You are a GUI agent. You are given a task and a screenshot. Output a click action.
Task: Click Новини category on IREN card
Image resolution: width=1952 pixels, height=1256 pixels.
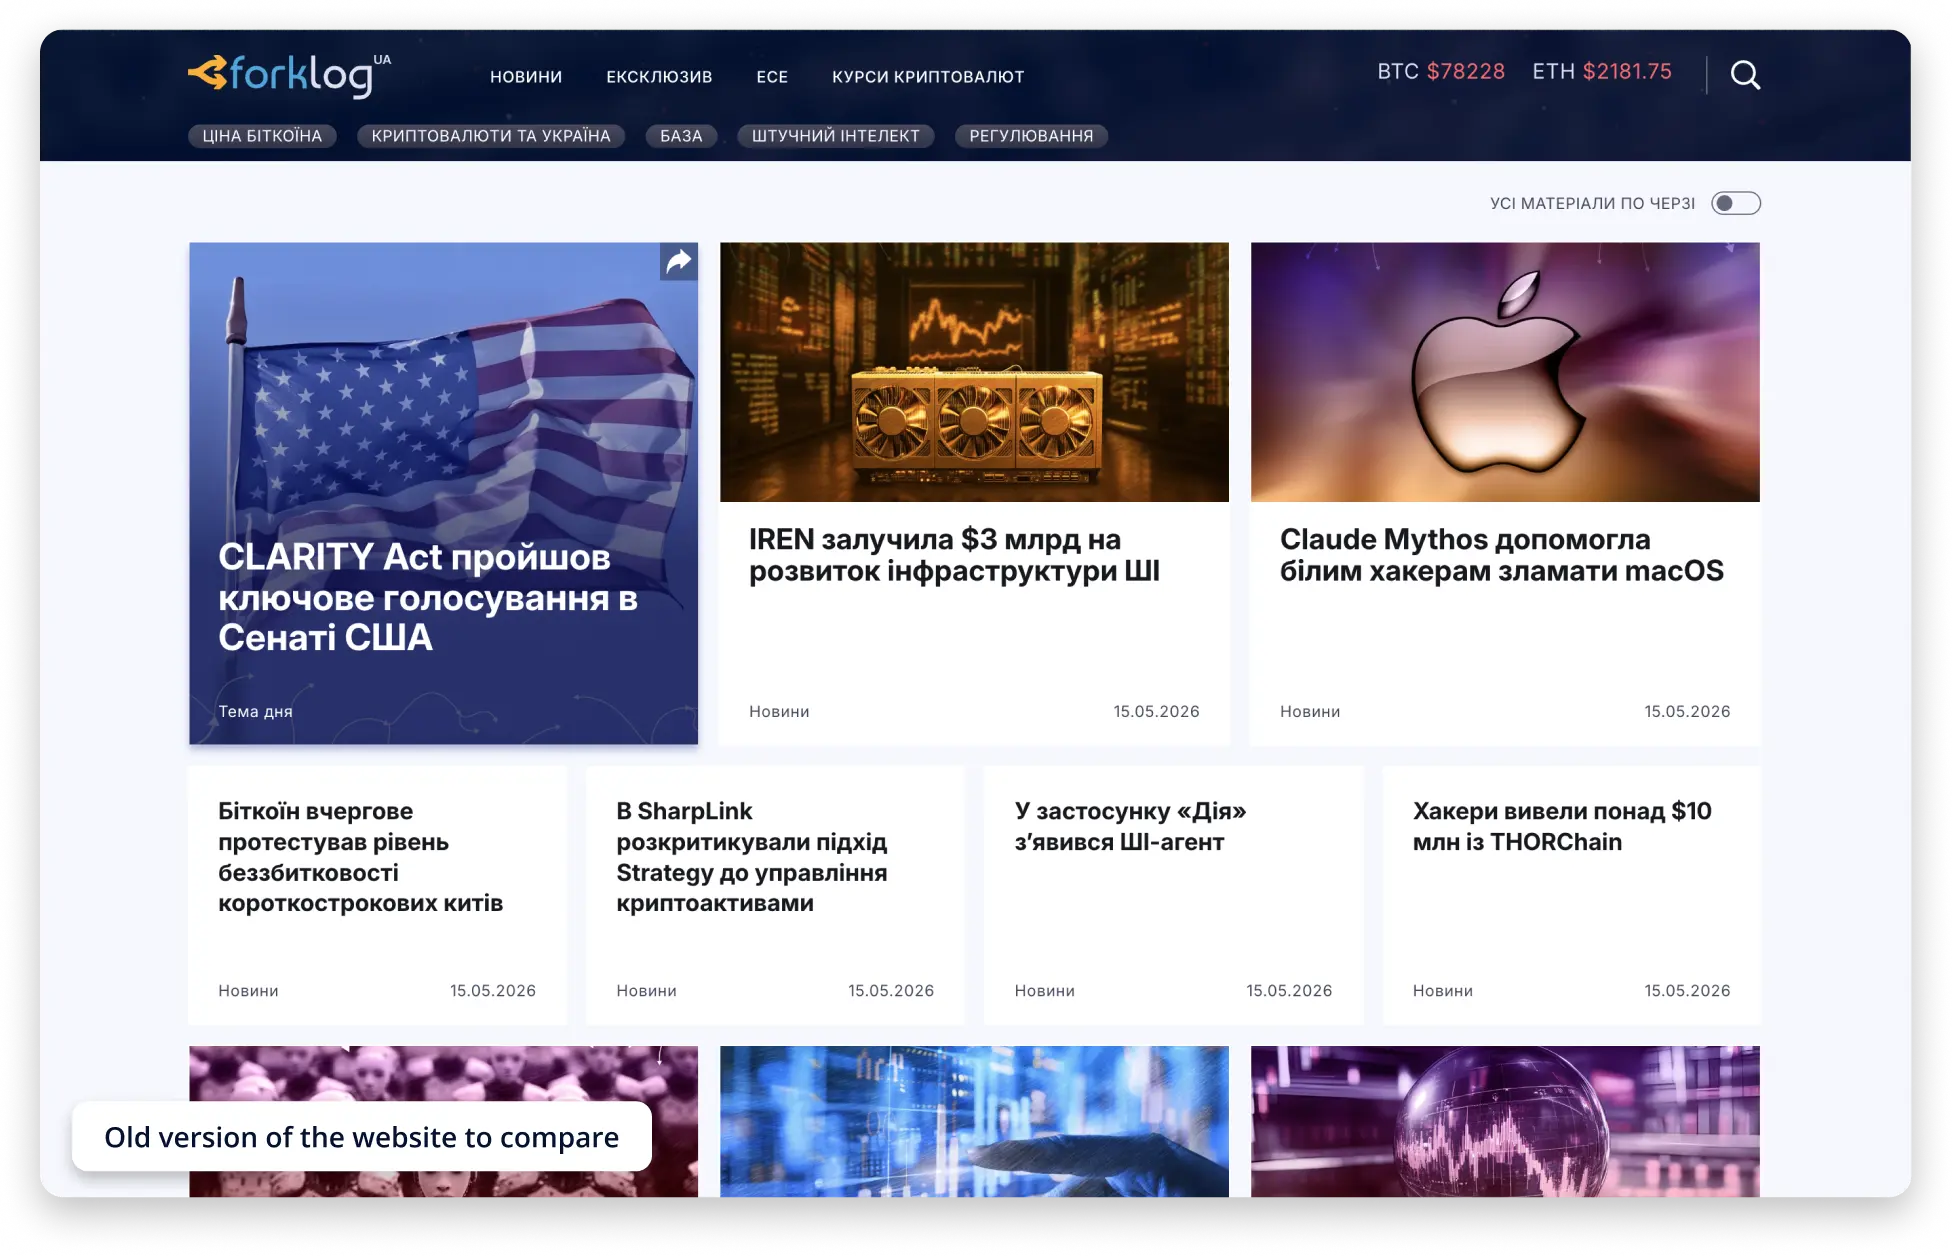(x=779, y=712)
